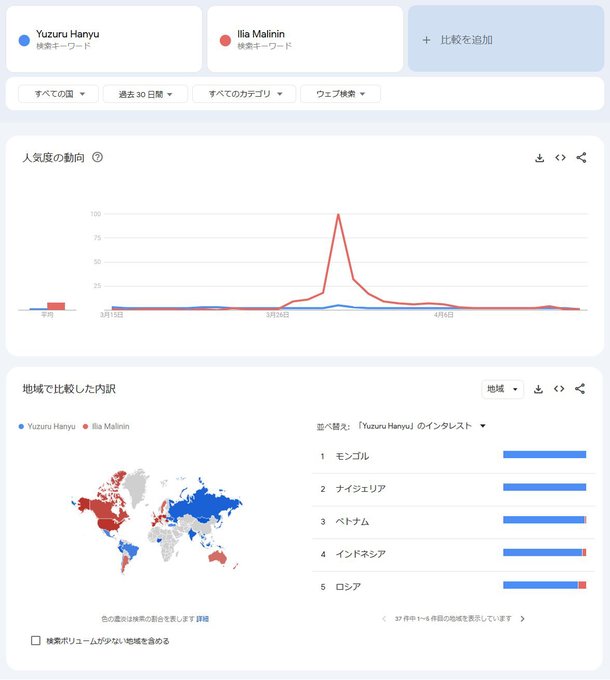Go to next page of regions list
The image size is (610, 680).
[x=522, y=619]
